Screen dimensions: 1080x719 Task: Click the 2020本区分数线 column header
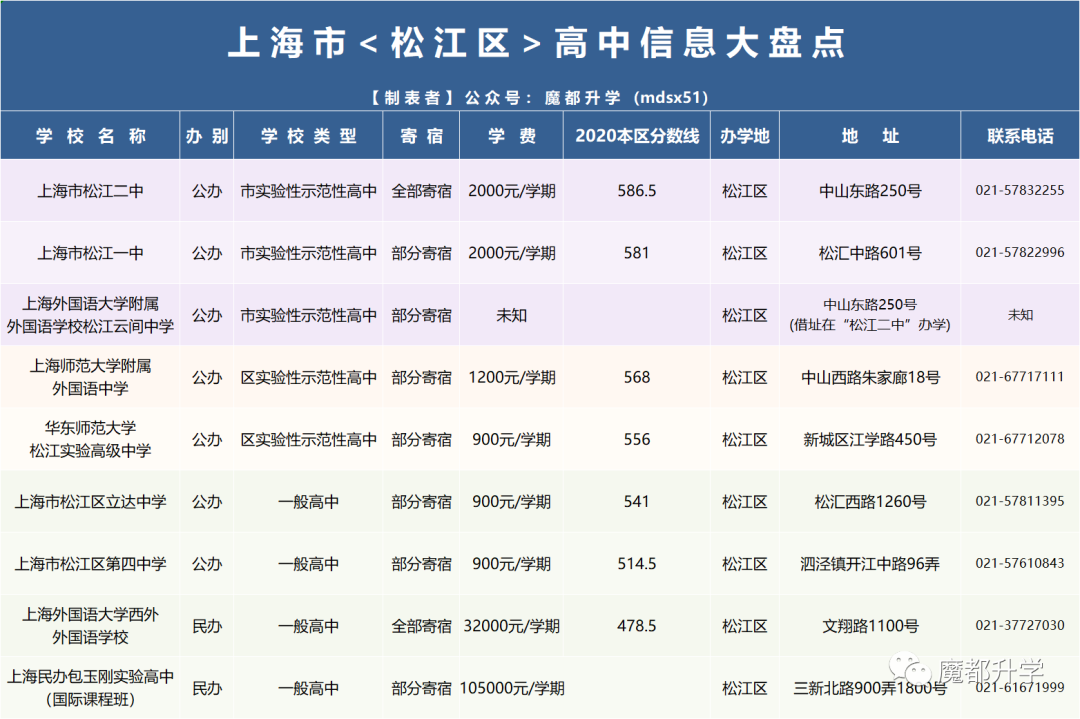coord(637,136)
